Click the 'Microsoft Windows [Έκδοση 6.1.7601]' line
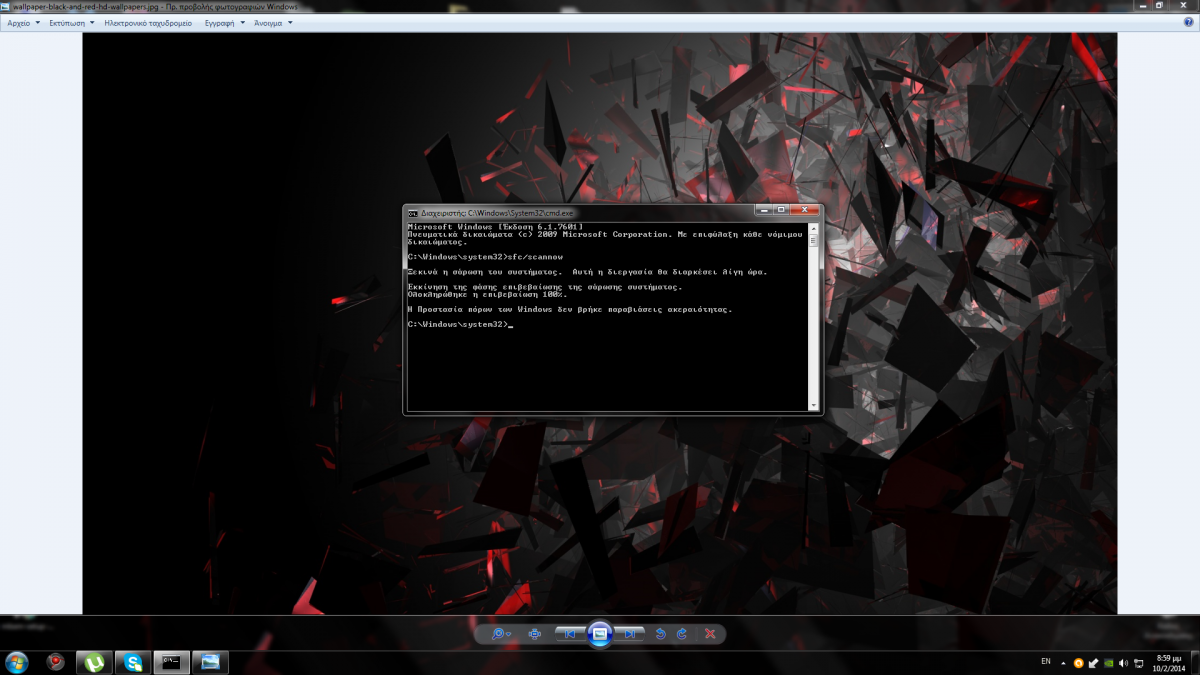The height and width of the screenshot is (675, 1200). coord(495,227)
